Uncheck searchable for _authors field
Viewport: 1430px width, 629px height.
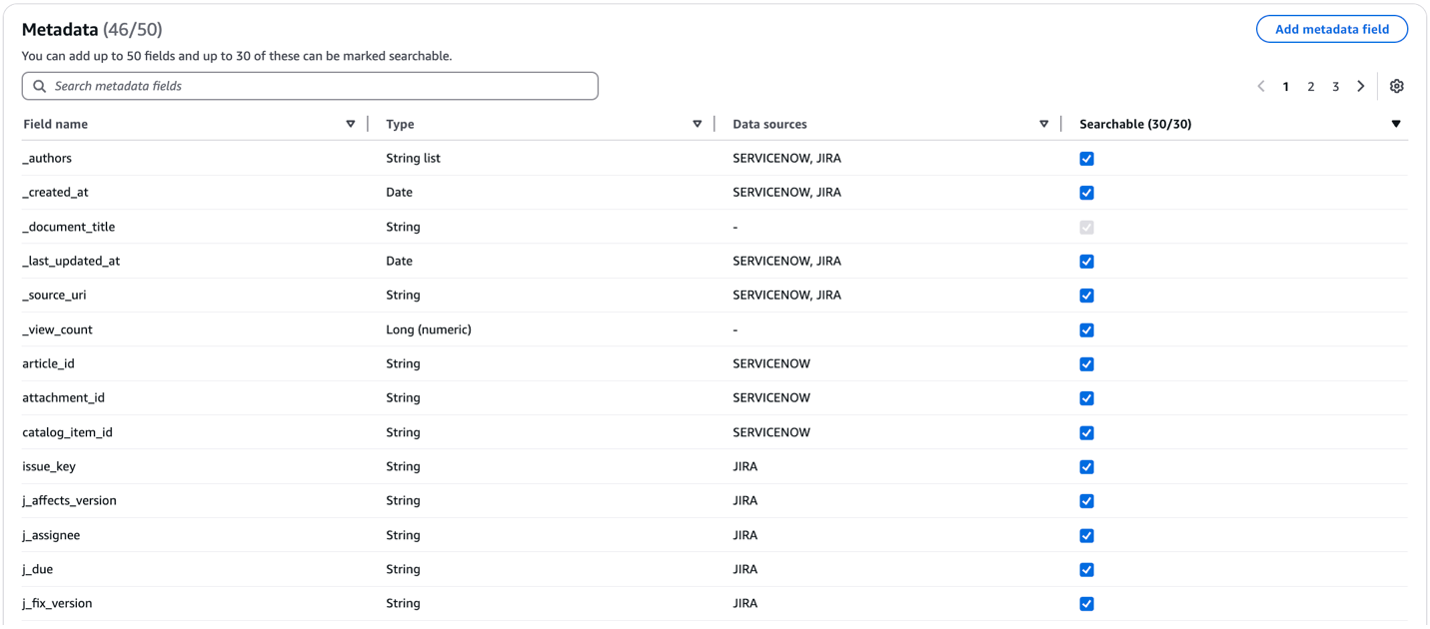click(1086, 158)
